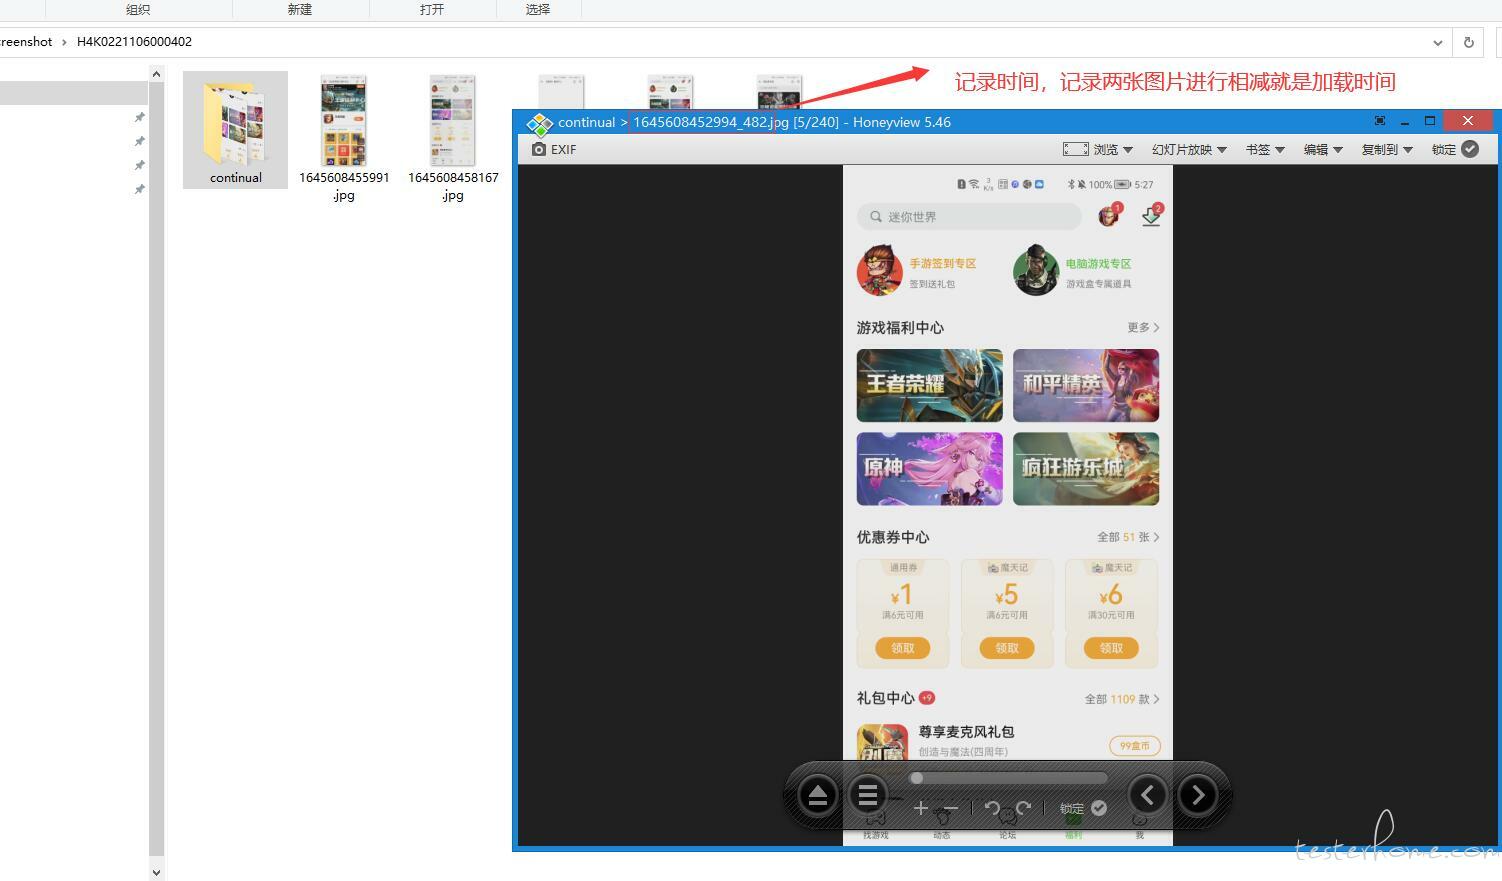Click the 游戏福利中心 heading
The height and width of the screenshot is (881, 1502).
900,328
